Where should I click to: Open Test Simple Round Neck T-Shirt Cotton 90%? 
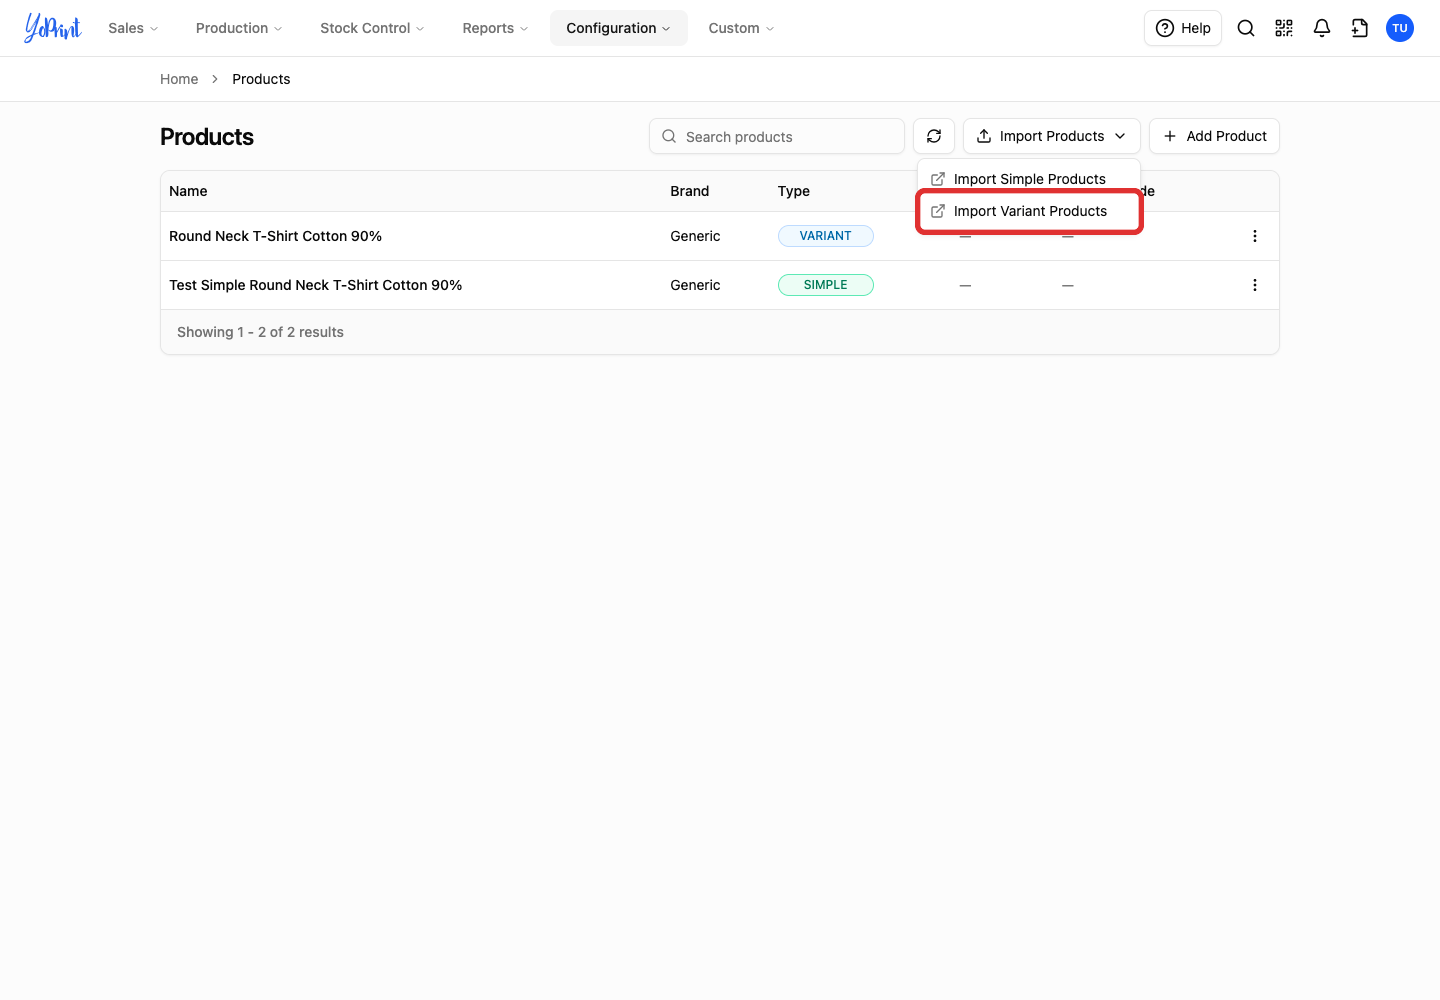(315, 285)
